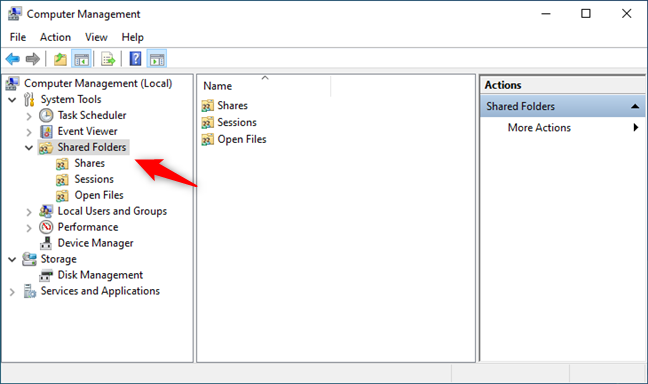Select the Disk Management label
This screenshot has width=648, height=384.
(x=100, y=275)
